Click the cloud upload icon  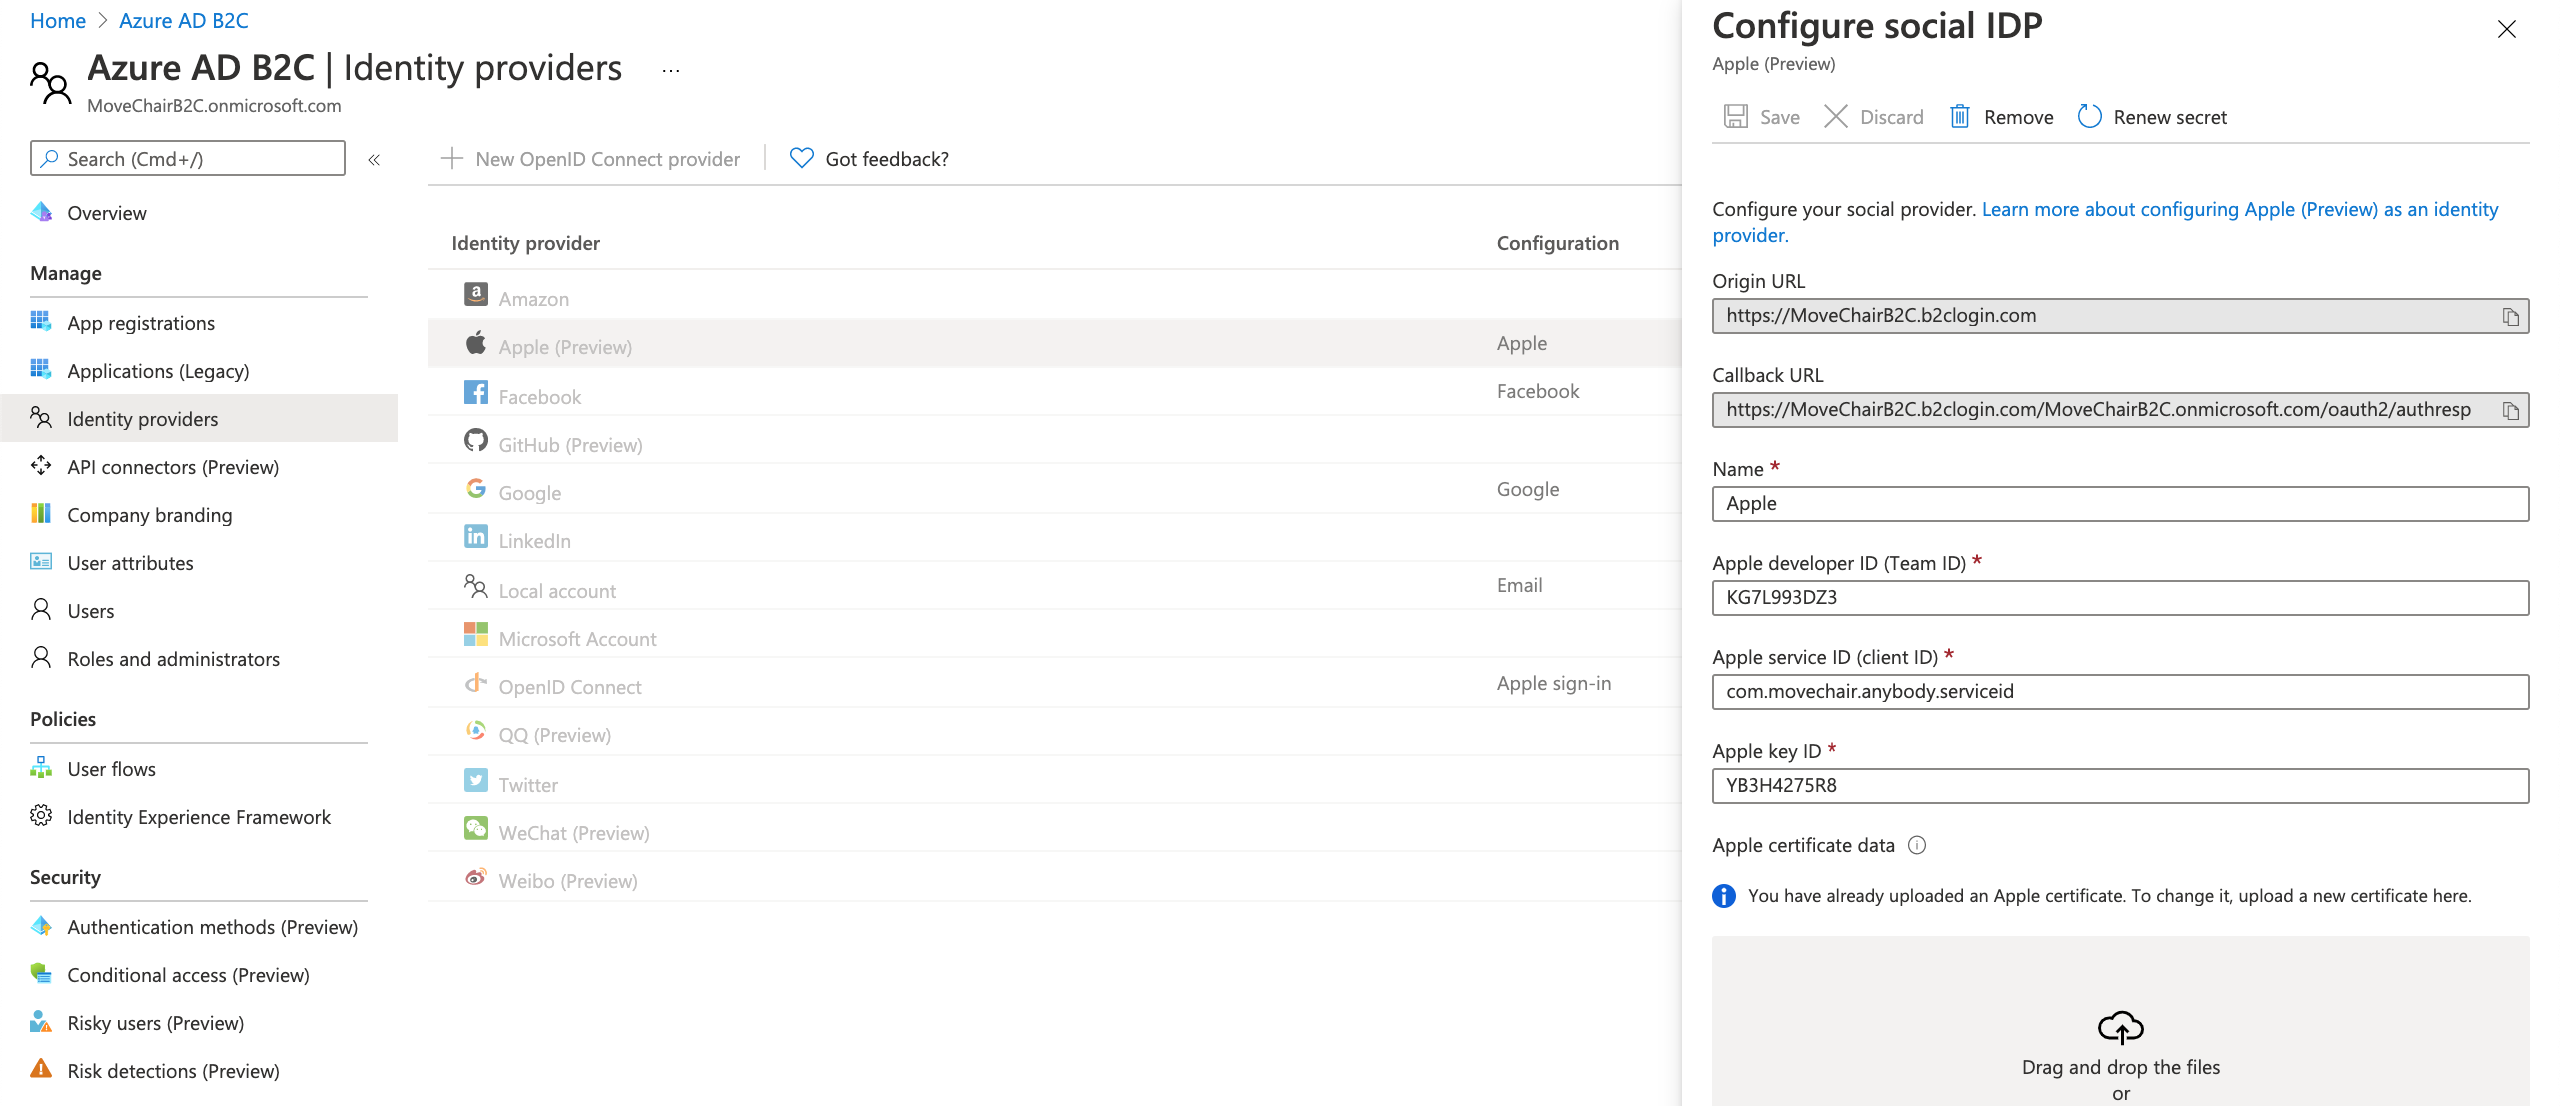[x=2120, y=1027]
